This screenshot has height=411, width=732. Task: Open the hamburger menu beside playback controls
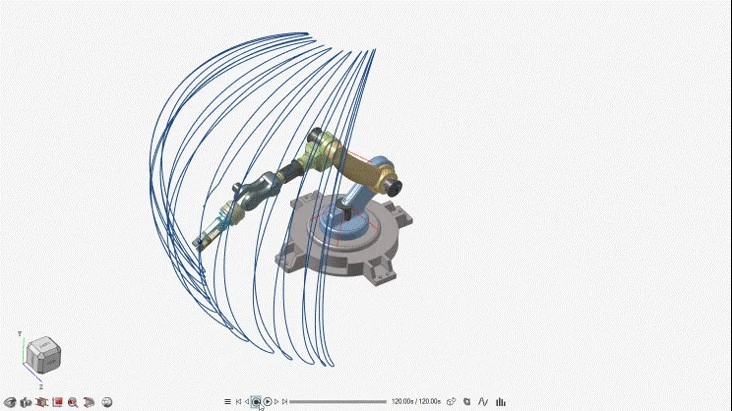point(227,402)
